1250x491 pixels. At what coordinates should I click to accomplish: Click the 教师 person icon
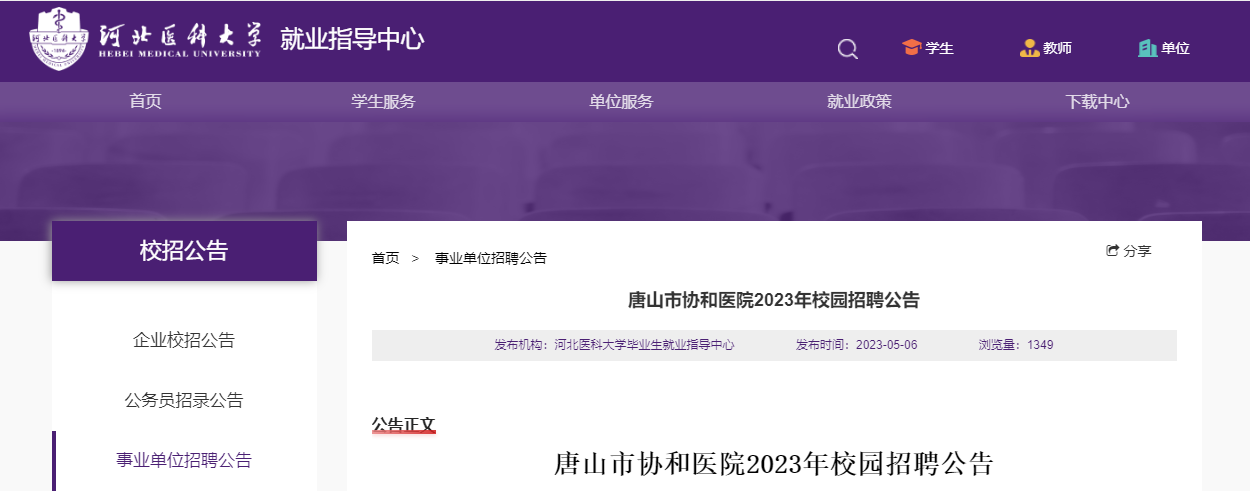click(1029, 48)
